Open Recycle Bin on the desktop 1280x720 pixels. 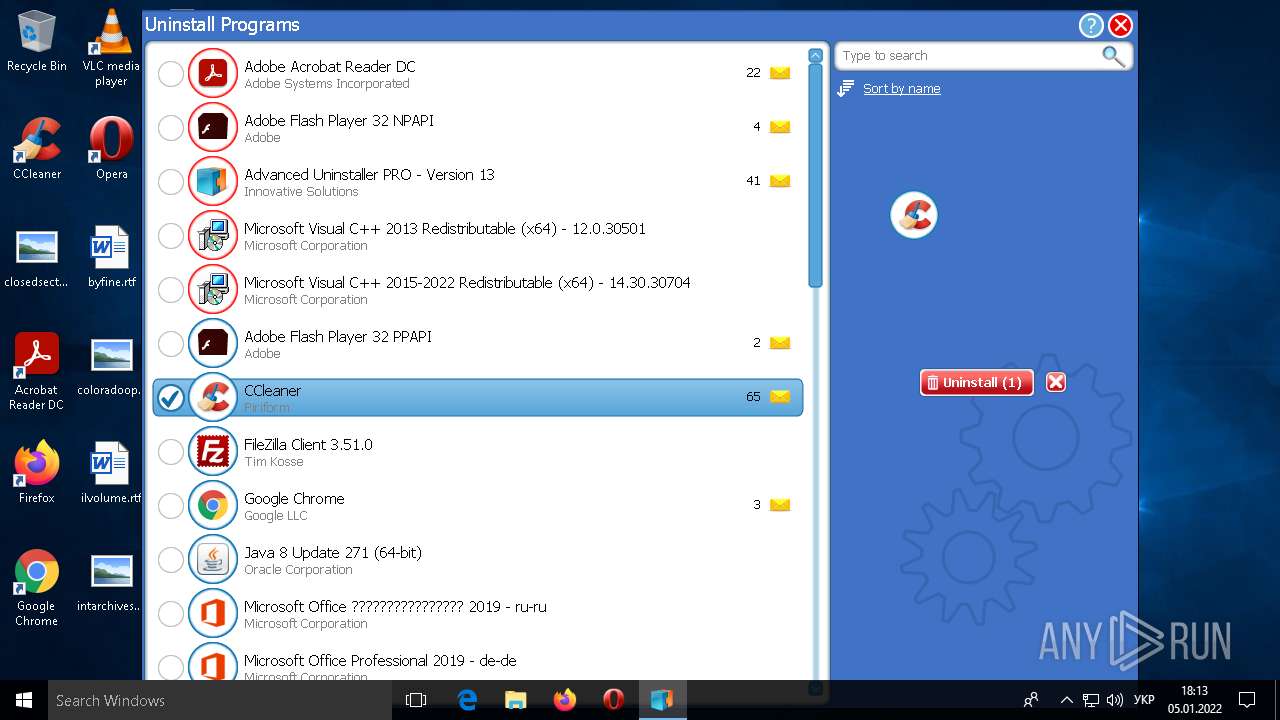37,42
